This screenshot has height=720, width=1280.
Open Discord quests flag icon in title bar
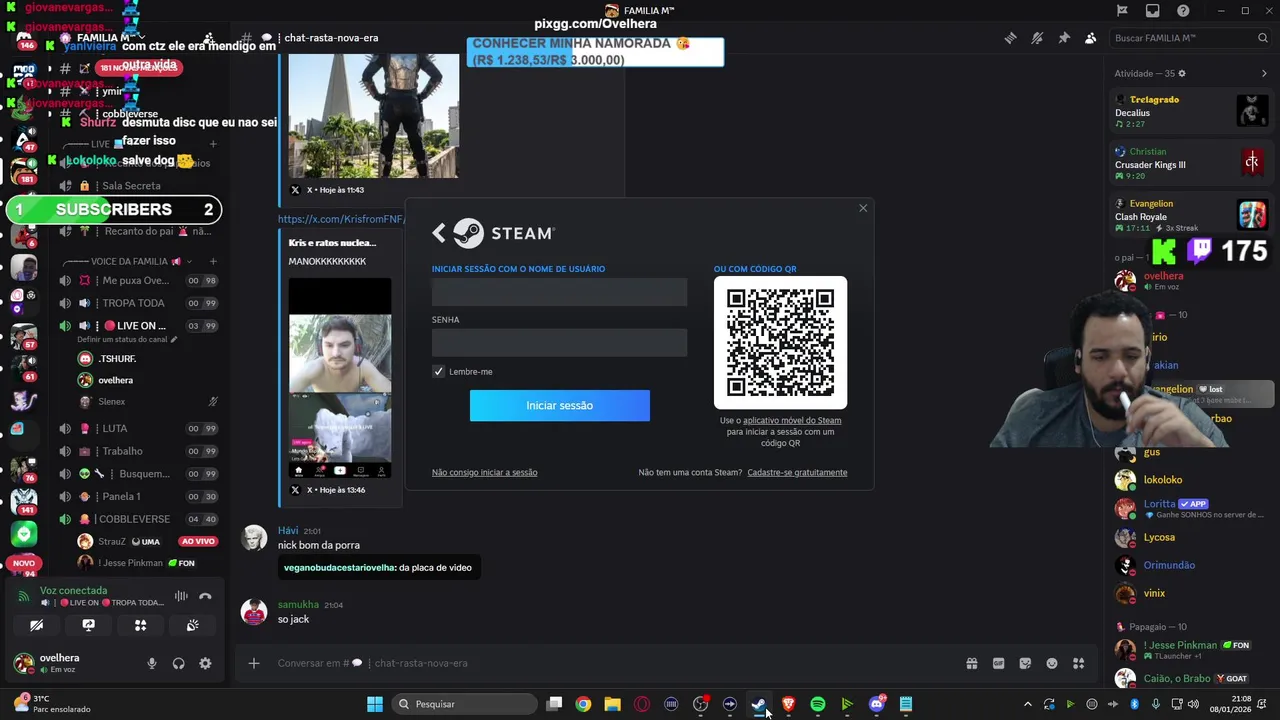pos(1122,11)
